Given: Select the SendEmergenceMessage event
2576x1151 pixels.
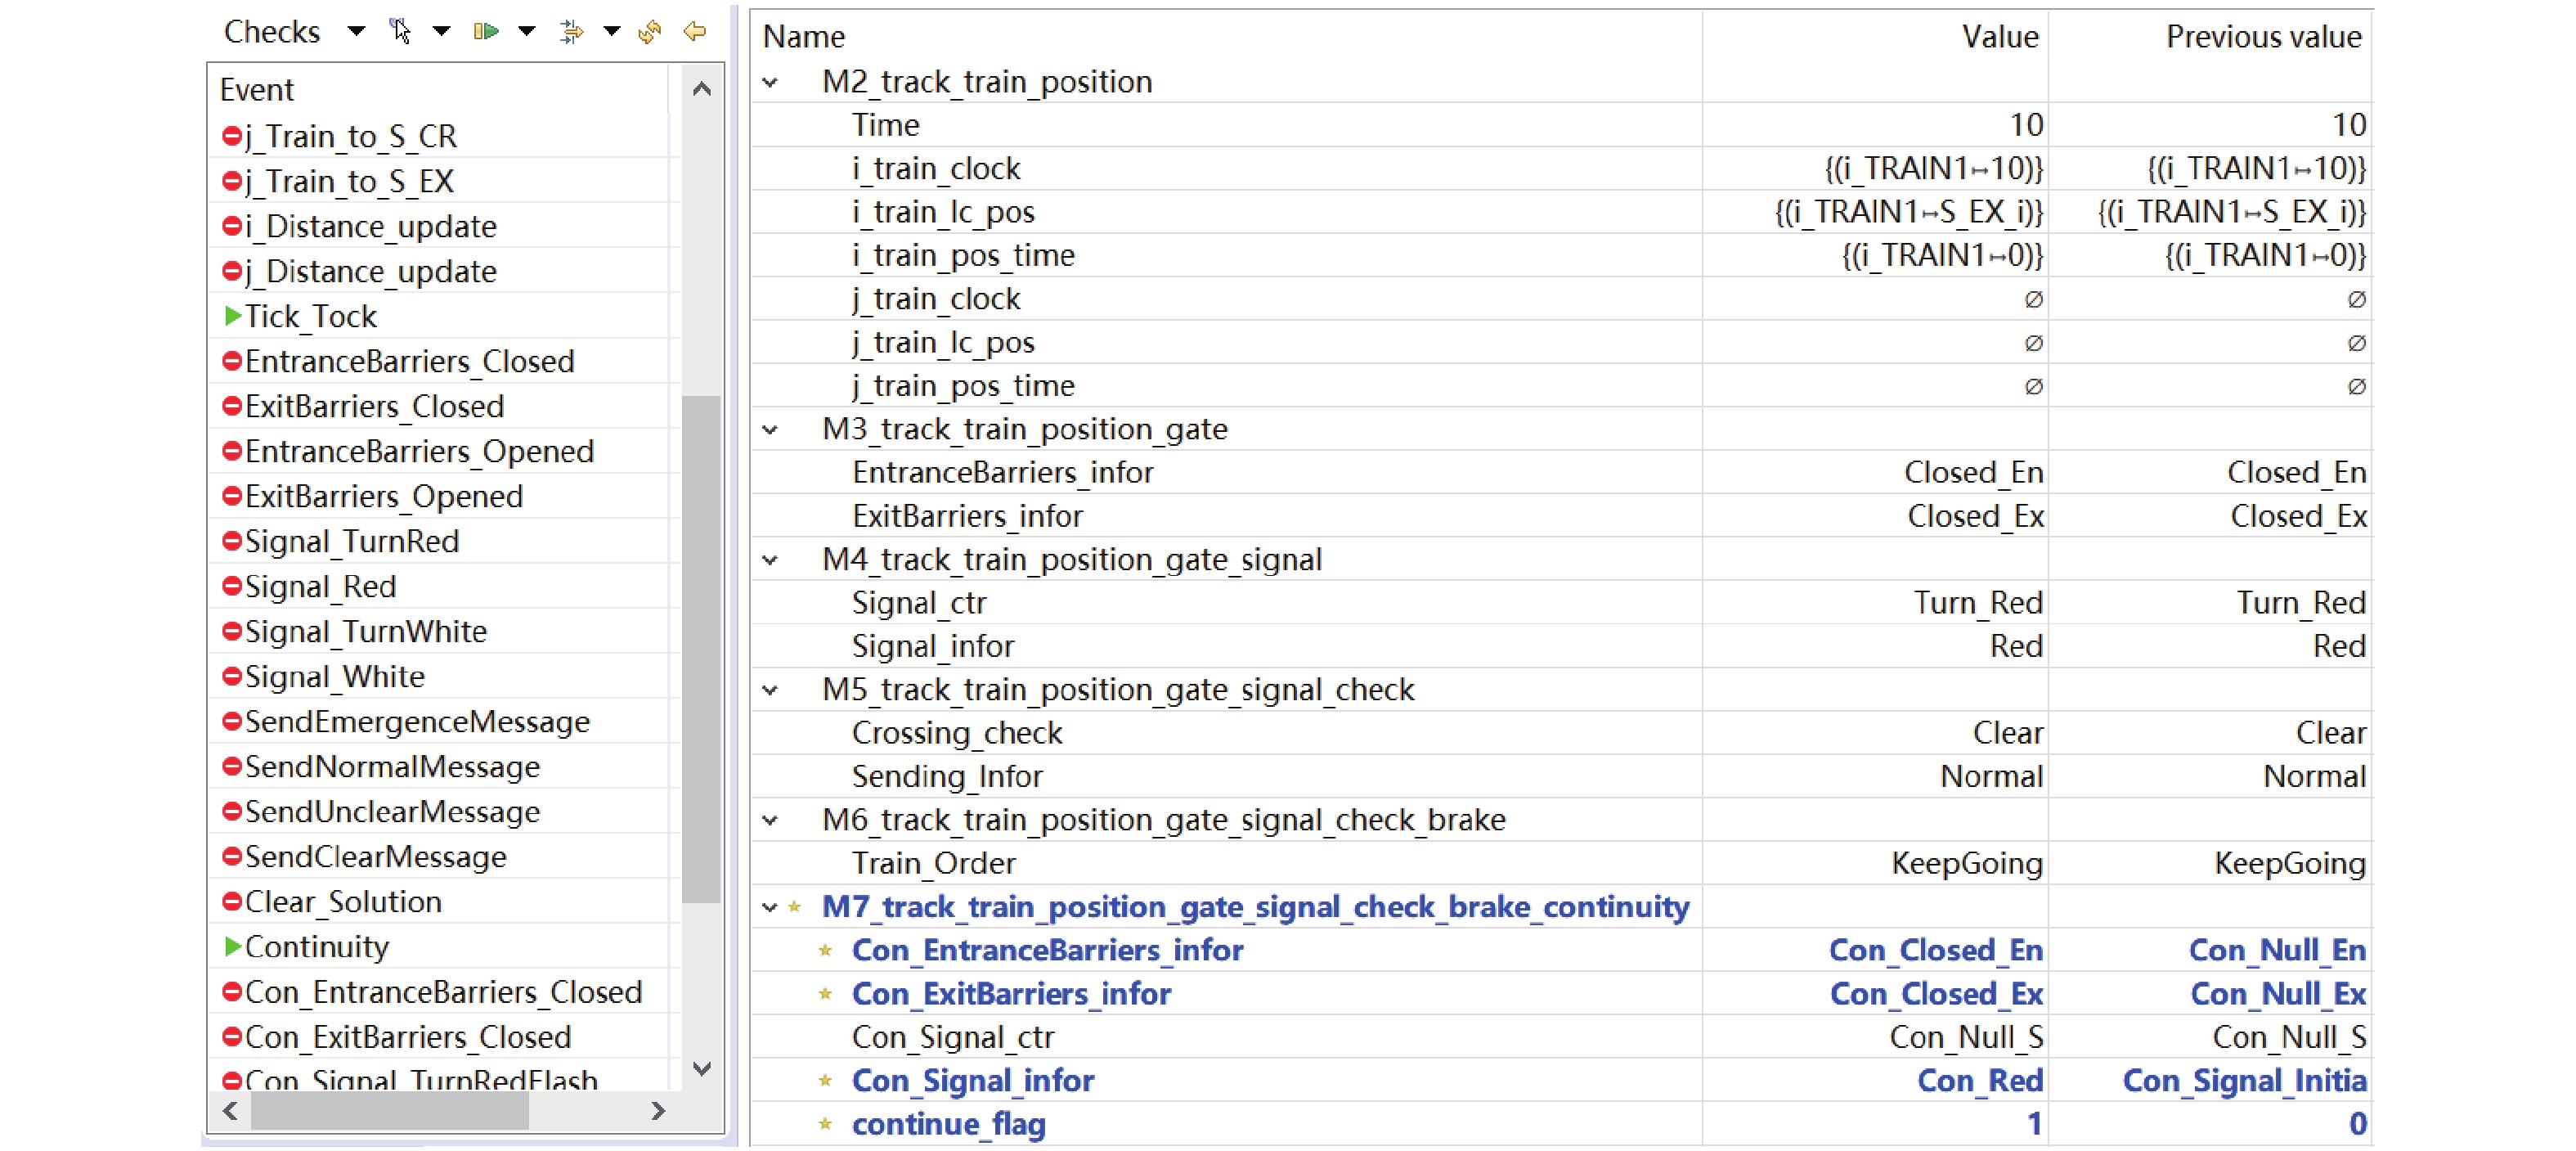Looking at the screenshot, I should (x=417, y=722).
